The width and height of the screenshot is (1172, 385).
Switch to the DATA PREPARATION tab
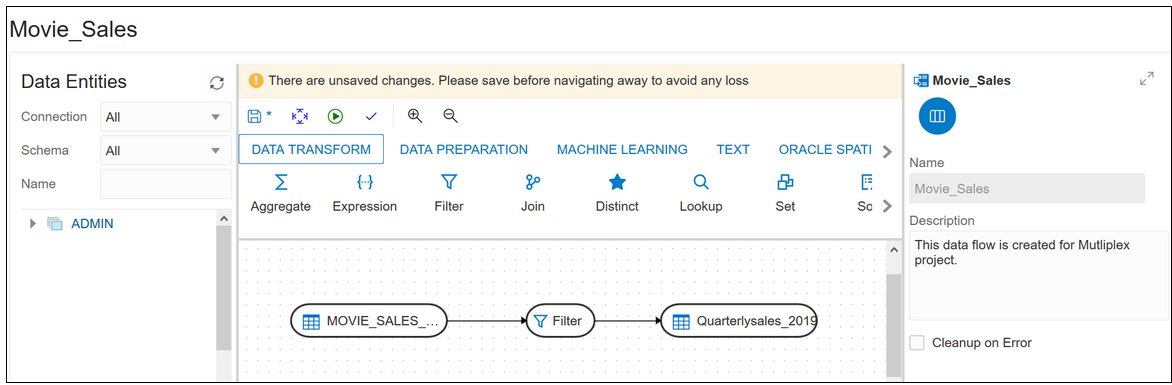[463, 150]
